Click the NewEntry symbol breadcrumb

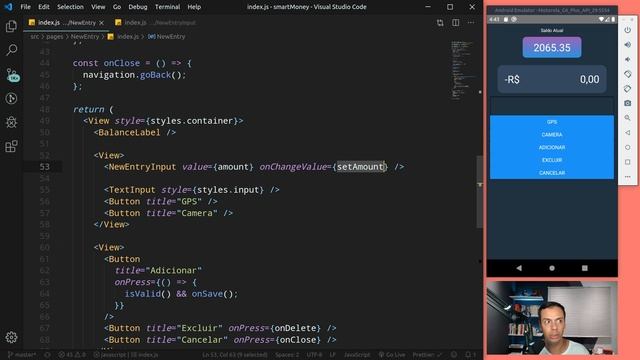[167, 37]
